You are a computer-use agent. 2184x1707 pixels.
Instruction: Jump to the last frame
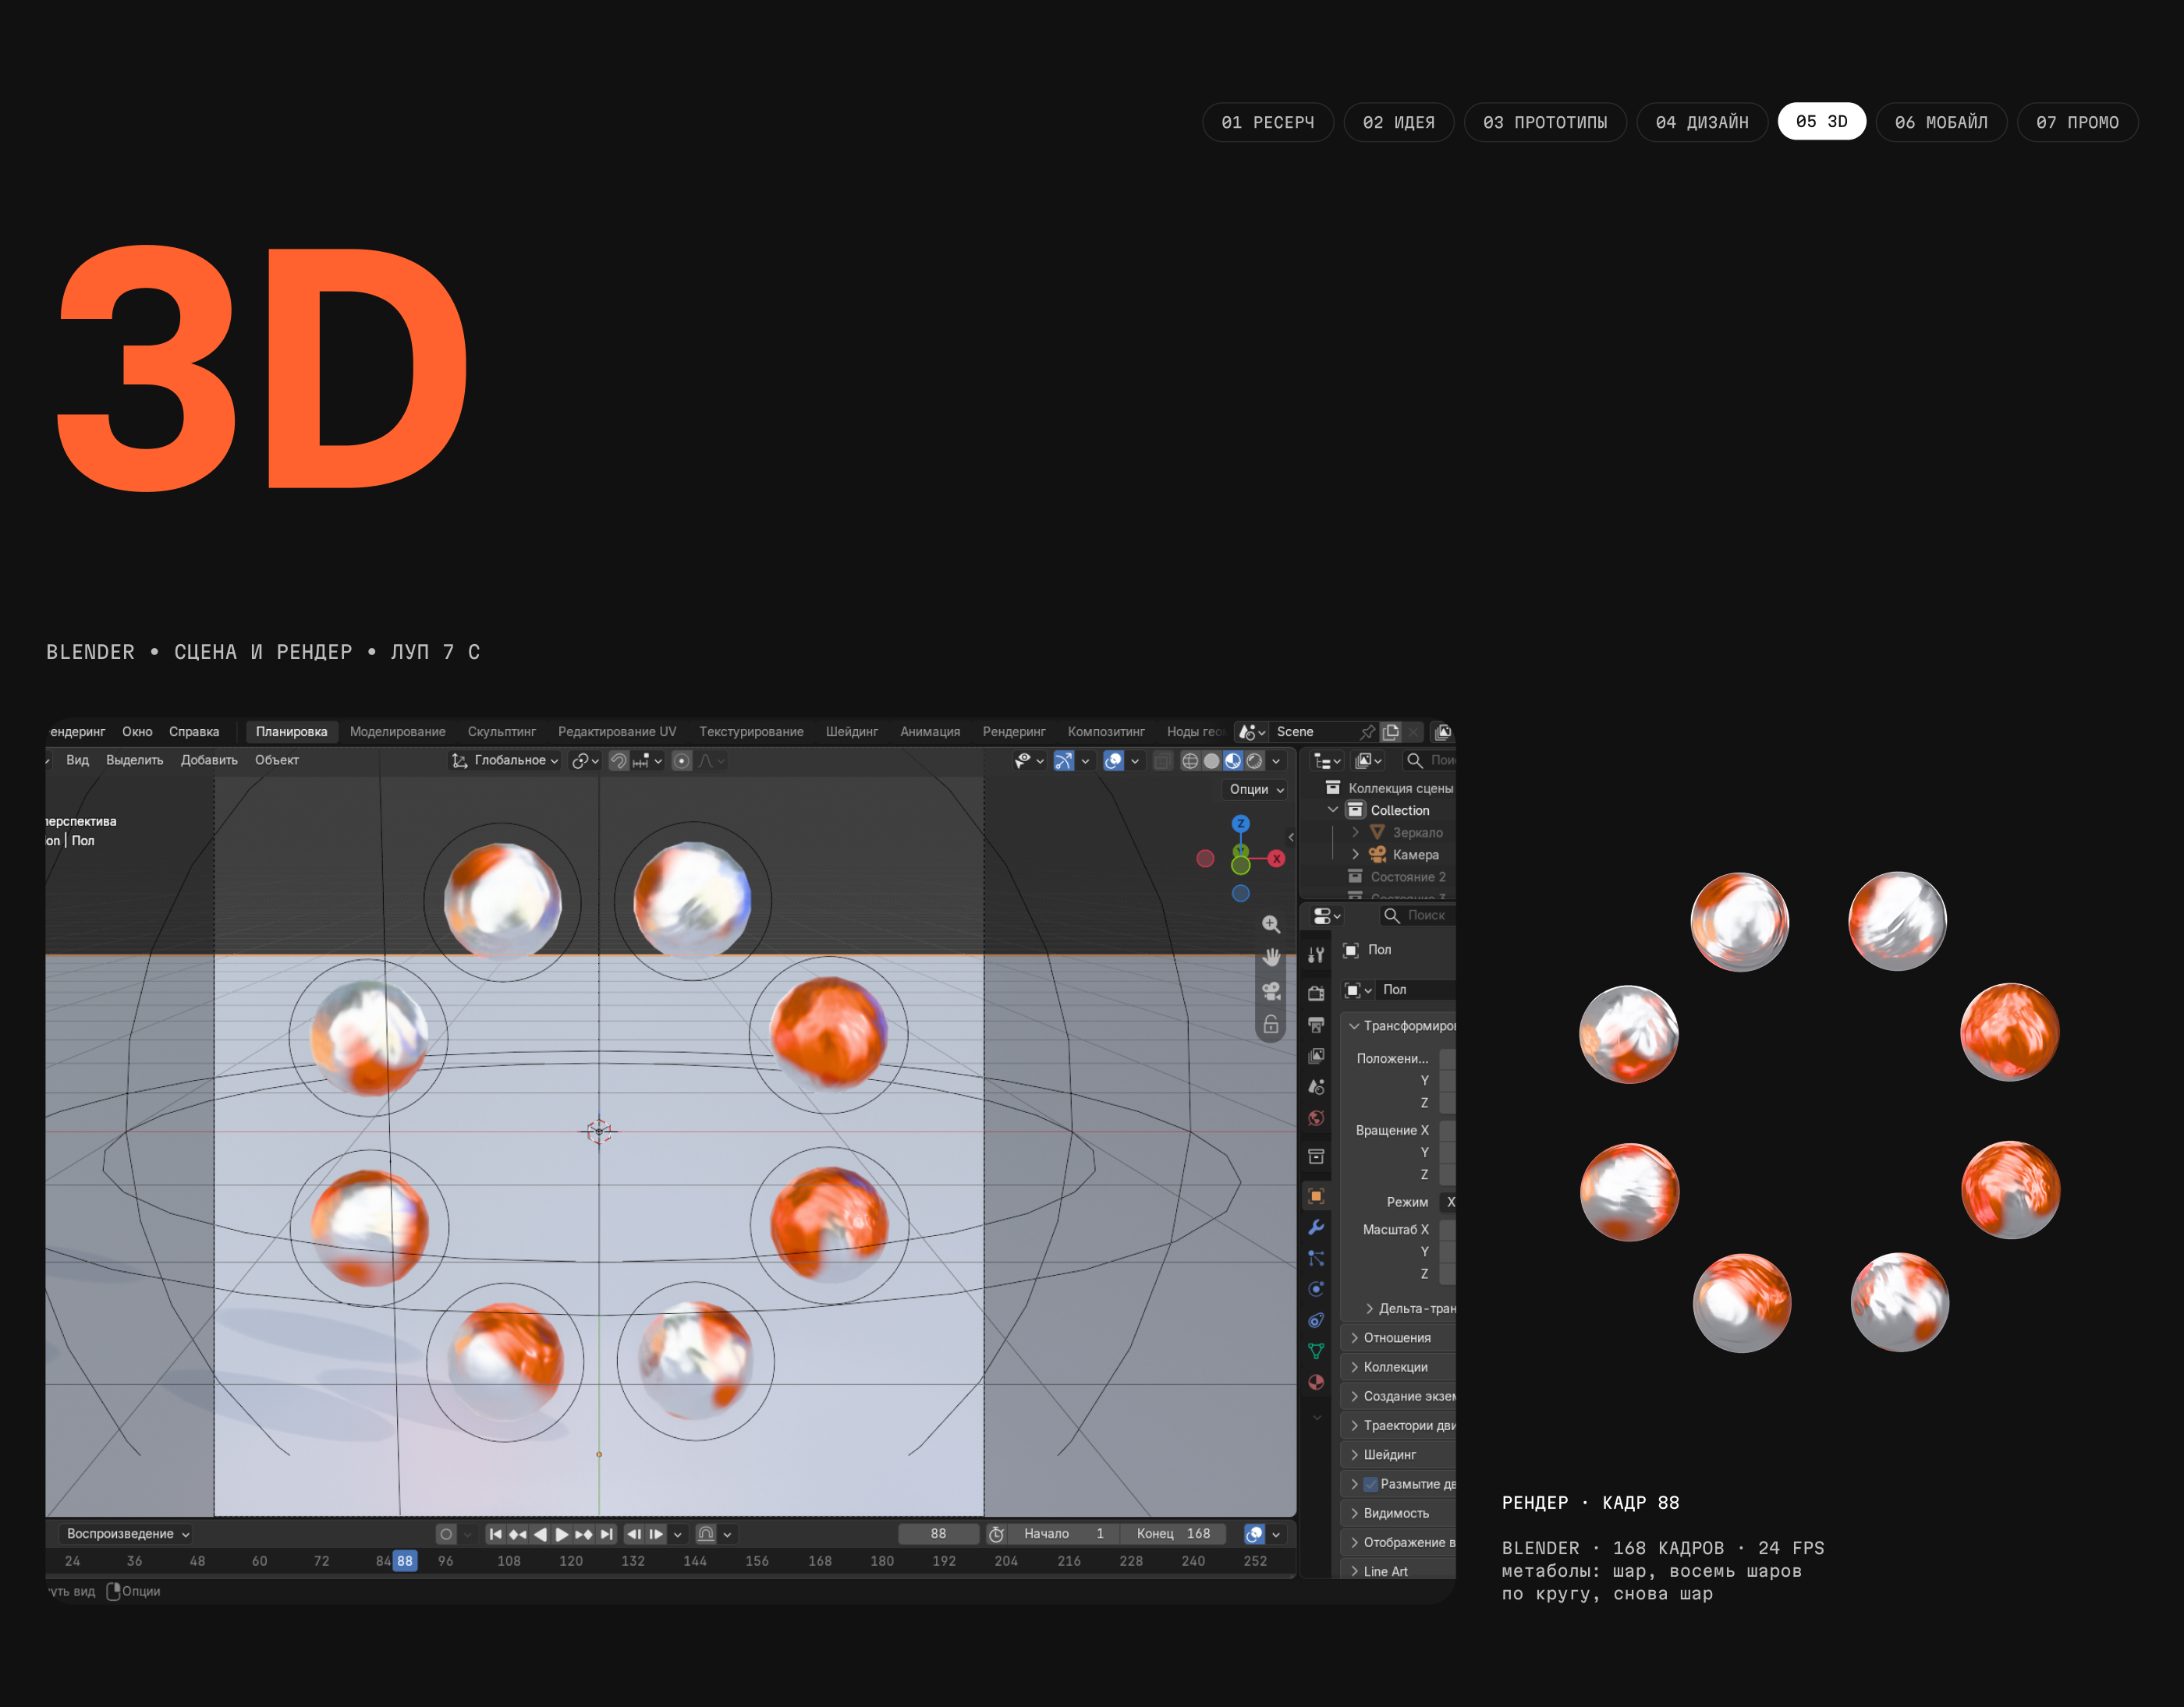pyautogui.click(x=606, y=1534)
